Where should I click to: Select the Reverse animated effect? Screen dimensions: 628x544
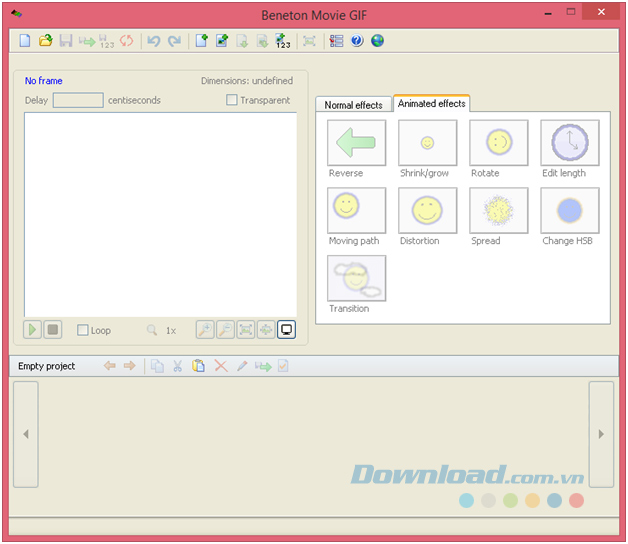point(356,143)
